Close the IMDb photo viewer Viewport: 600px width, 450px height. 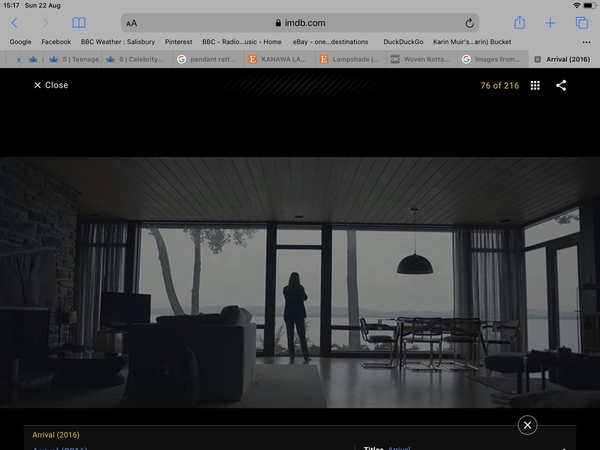(x=50, y=86)
